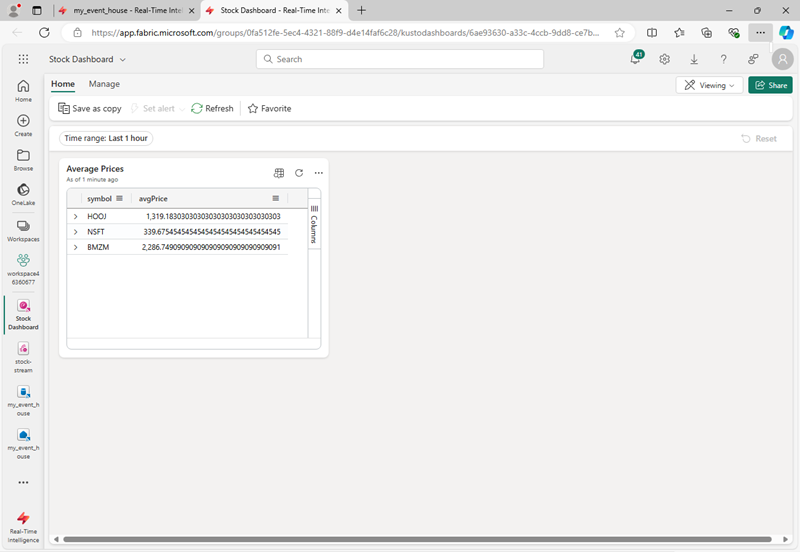The width and height of the screenshot is (800, 552).
Task: Select the BMZM symbol cell
Action: 98,247
